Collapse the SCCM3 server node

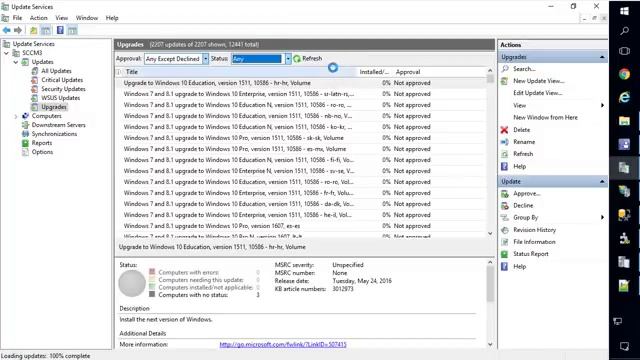[7, 53]
